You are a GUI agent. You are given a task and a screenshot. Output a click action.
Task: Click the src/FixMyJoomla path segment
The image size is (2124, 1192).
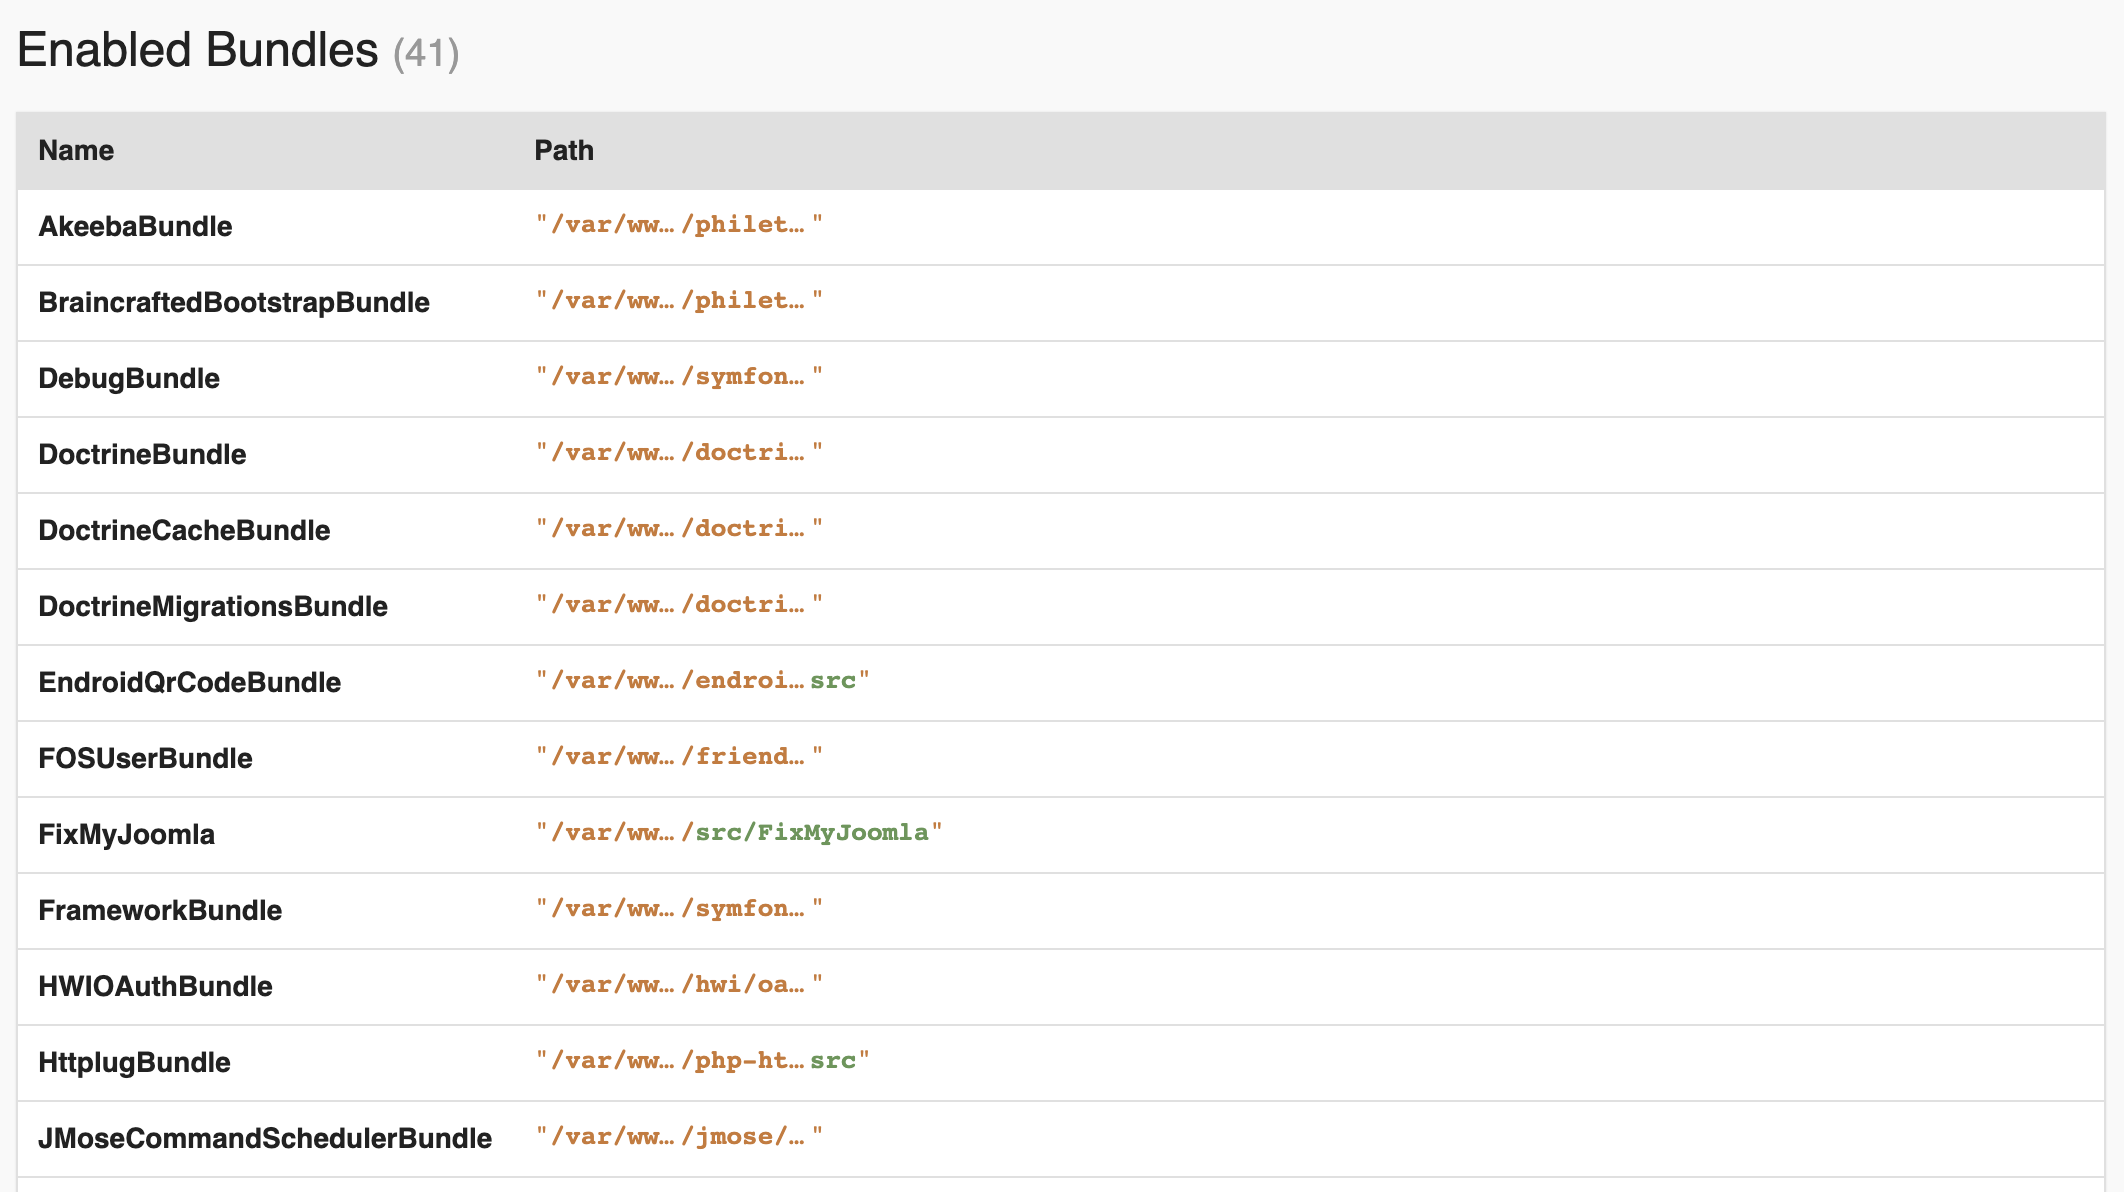(x=812, y=833)
